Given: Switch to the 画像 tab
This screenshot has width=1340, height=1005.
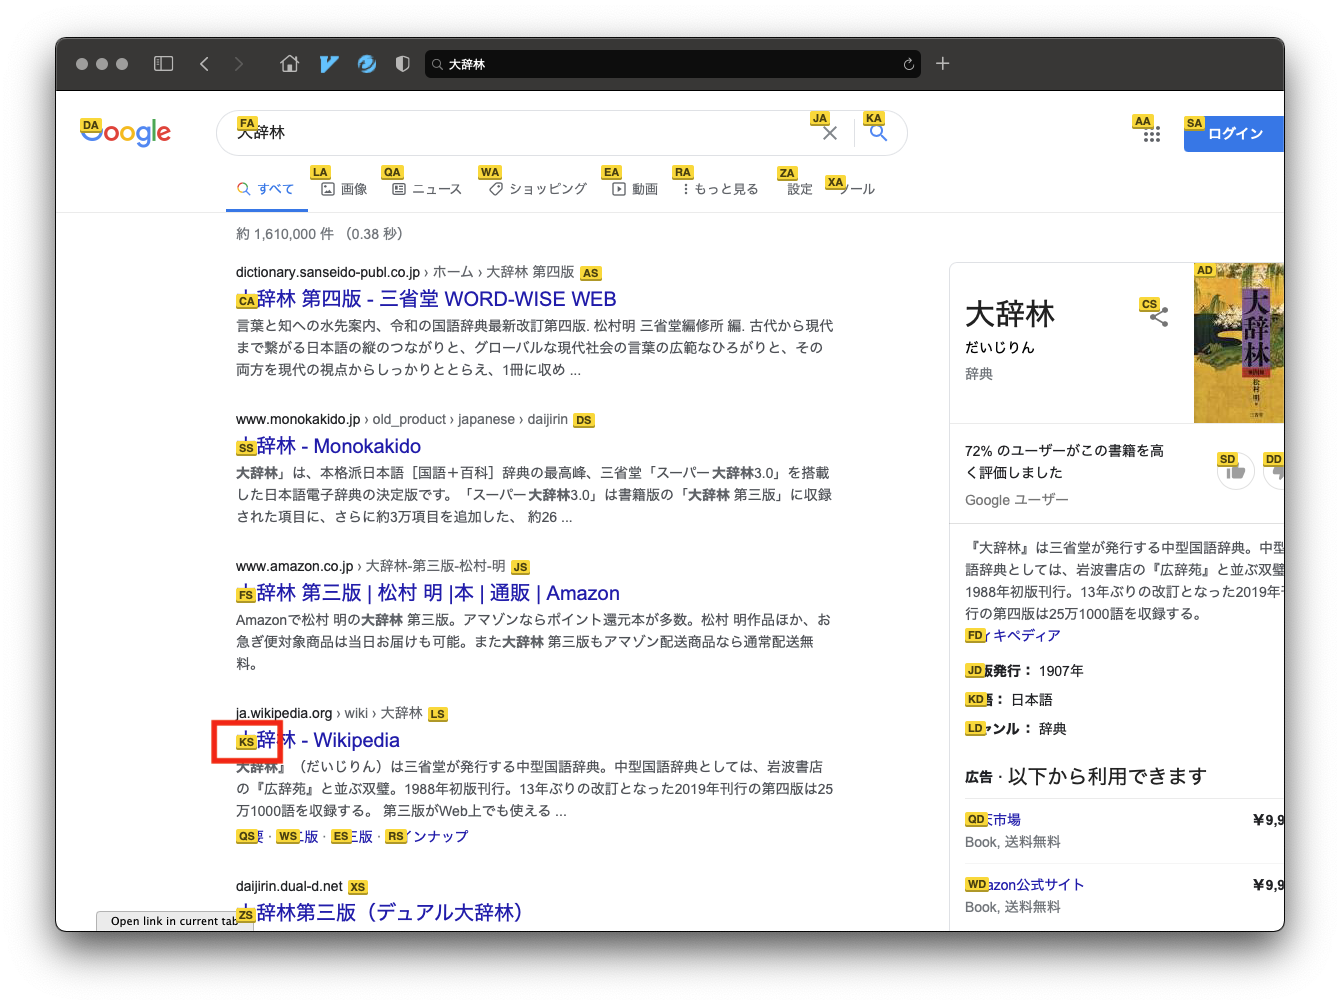Looking at the screenshot, I should click(344, 189).
